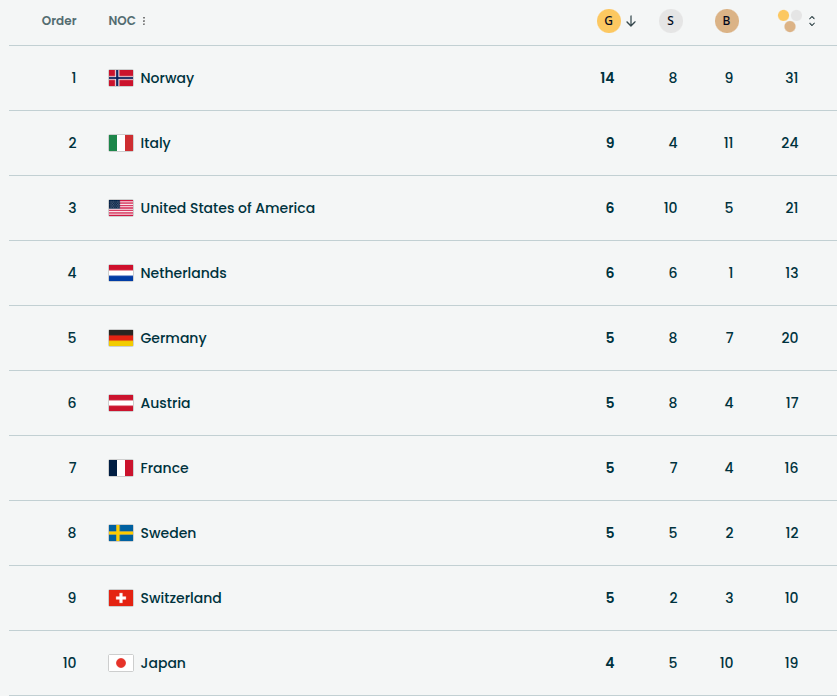Open the Germany country link
837x696 pixels.
pos(173,338)
